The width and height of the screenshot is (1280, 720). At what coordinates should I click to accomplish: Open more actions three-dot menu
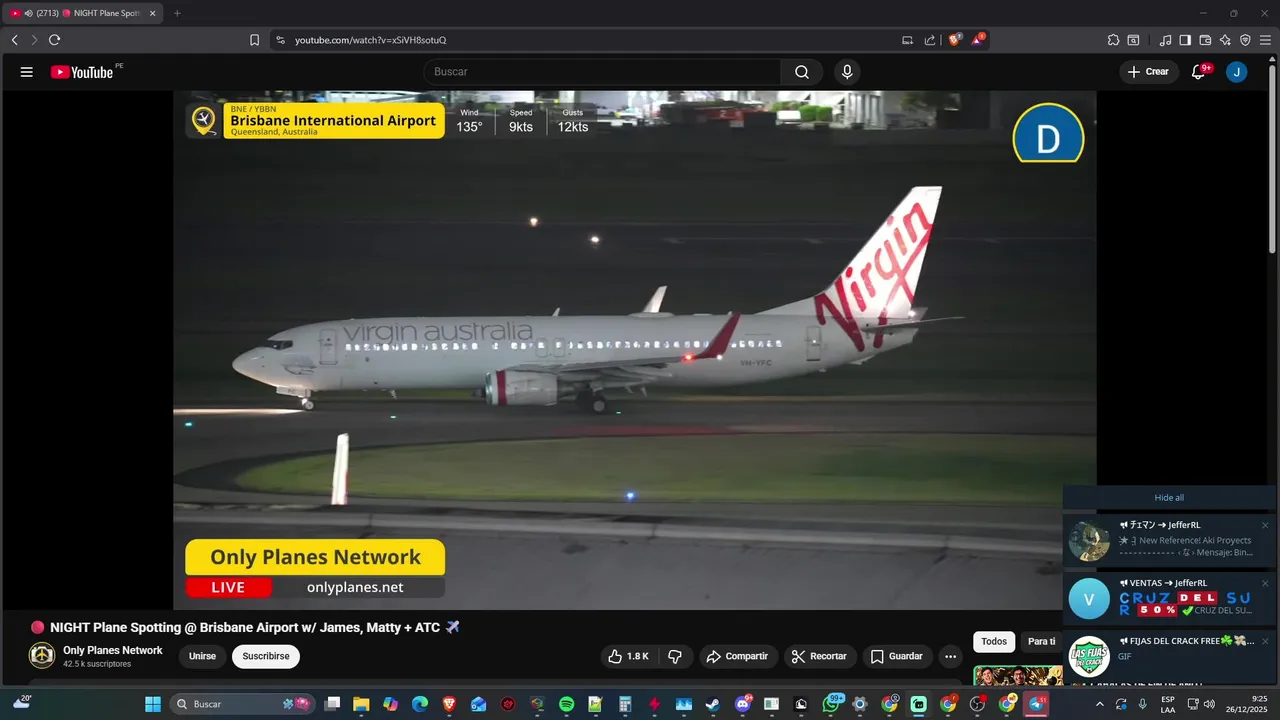click(950, 657)
